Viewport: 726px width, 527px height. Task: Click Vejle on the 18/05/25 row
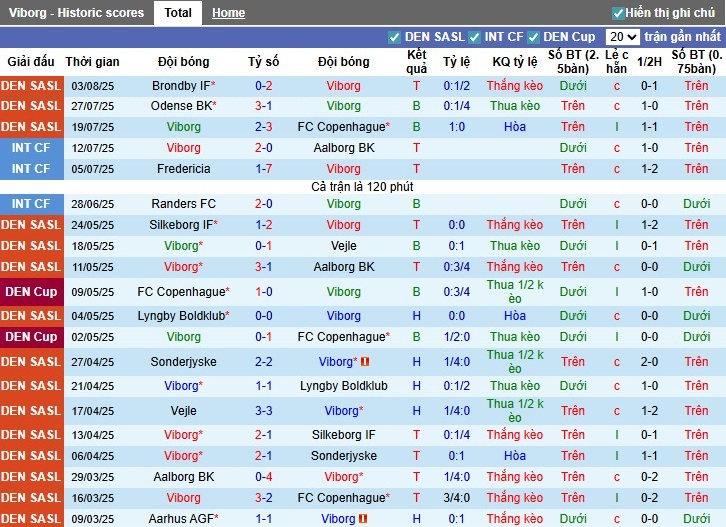click(344, 245)
